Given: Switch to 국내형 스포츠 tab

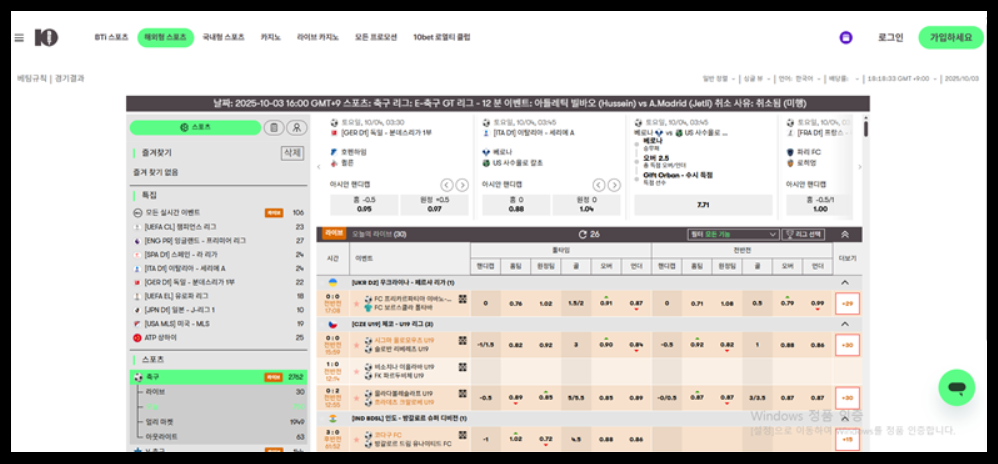Looking at the screenshot, I should tap(223, 38).
